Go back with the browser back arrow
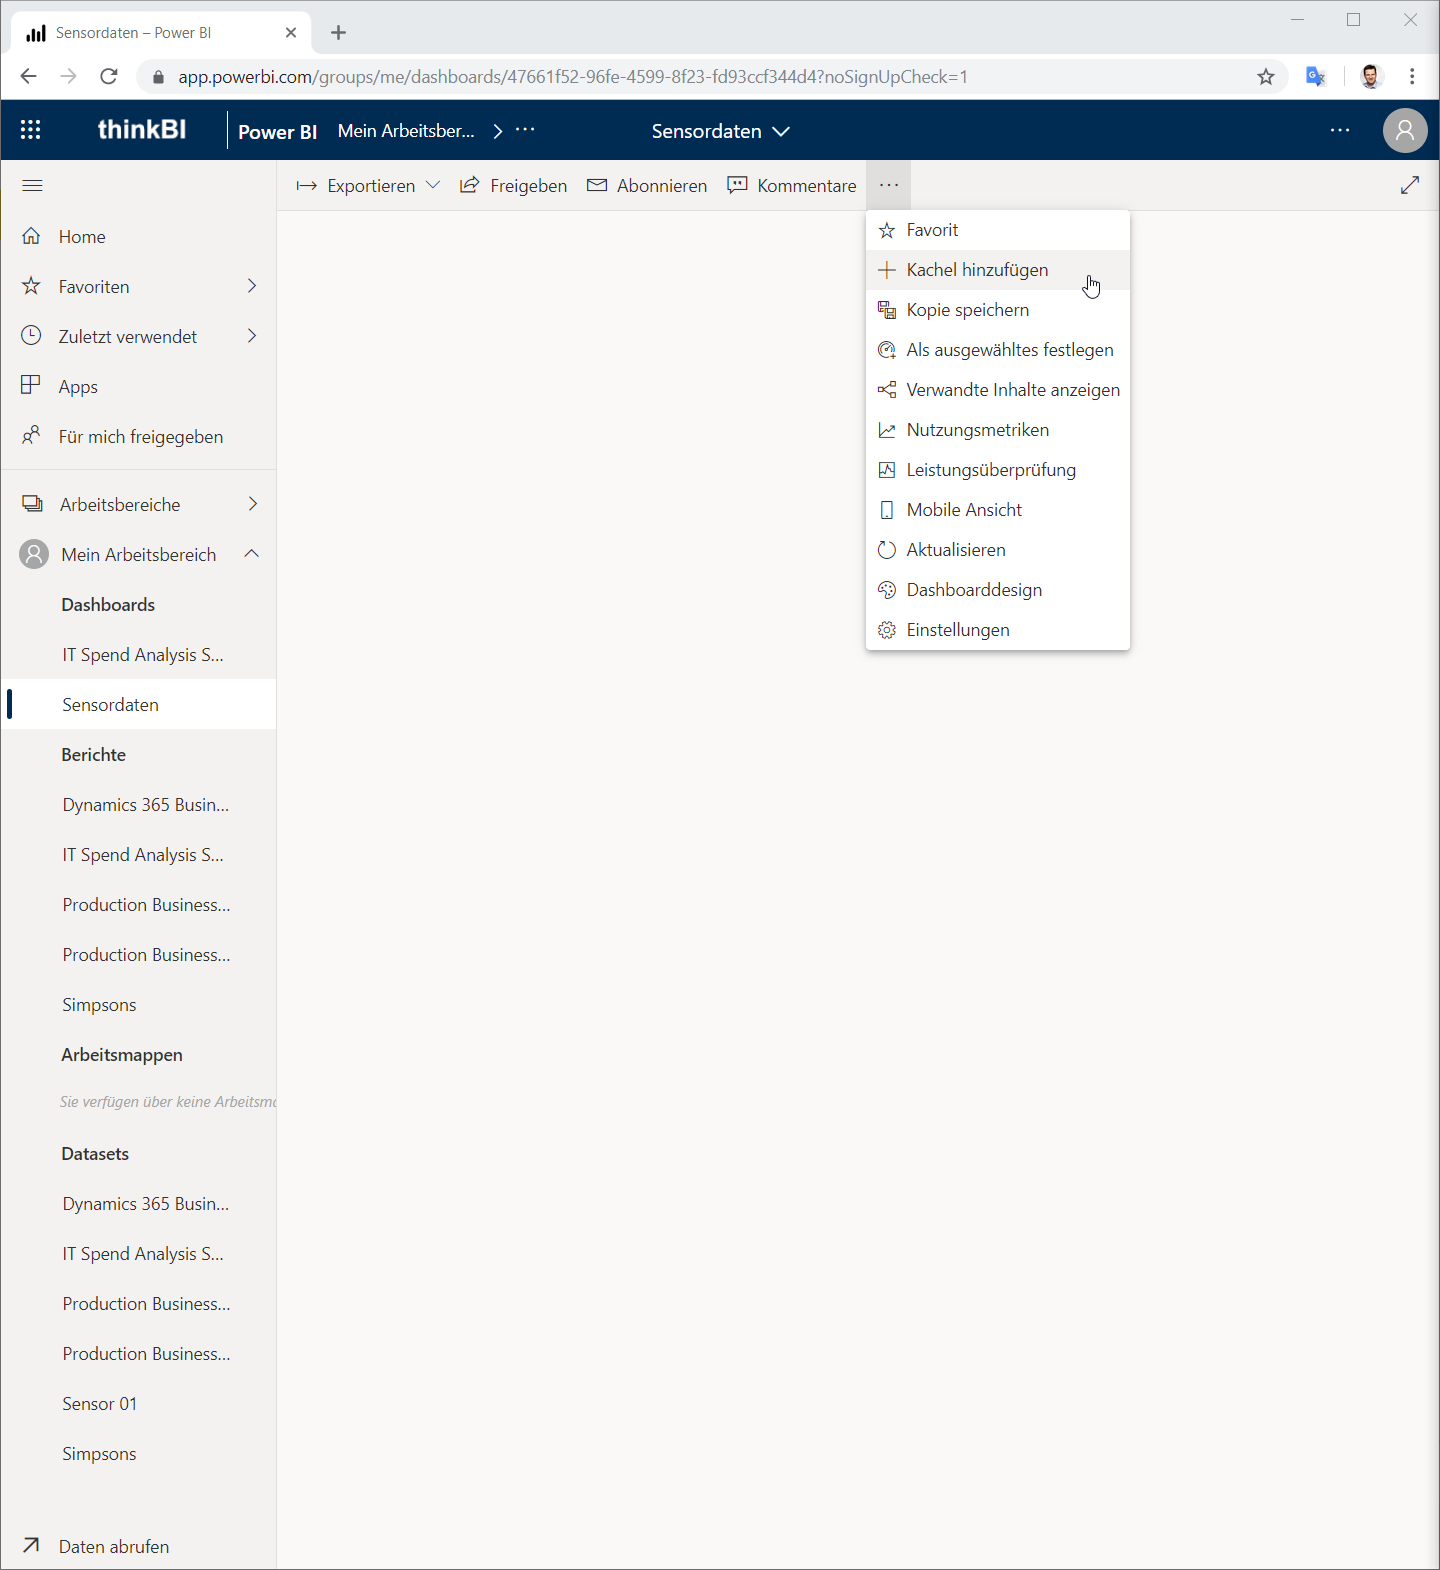The width and height of the screenshot is (1440, 1570). pyautogui.click(x=28, y=77)
